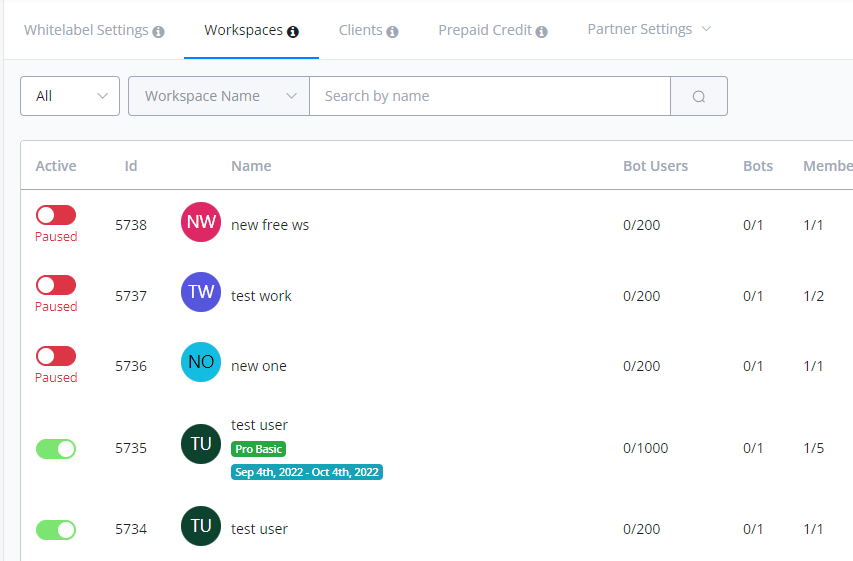
Task: Click the TW avatar for test work
Action: 201,292
